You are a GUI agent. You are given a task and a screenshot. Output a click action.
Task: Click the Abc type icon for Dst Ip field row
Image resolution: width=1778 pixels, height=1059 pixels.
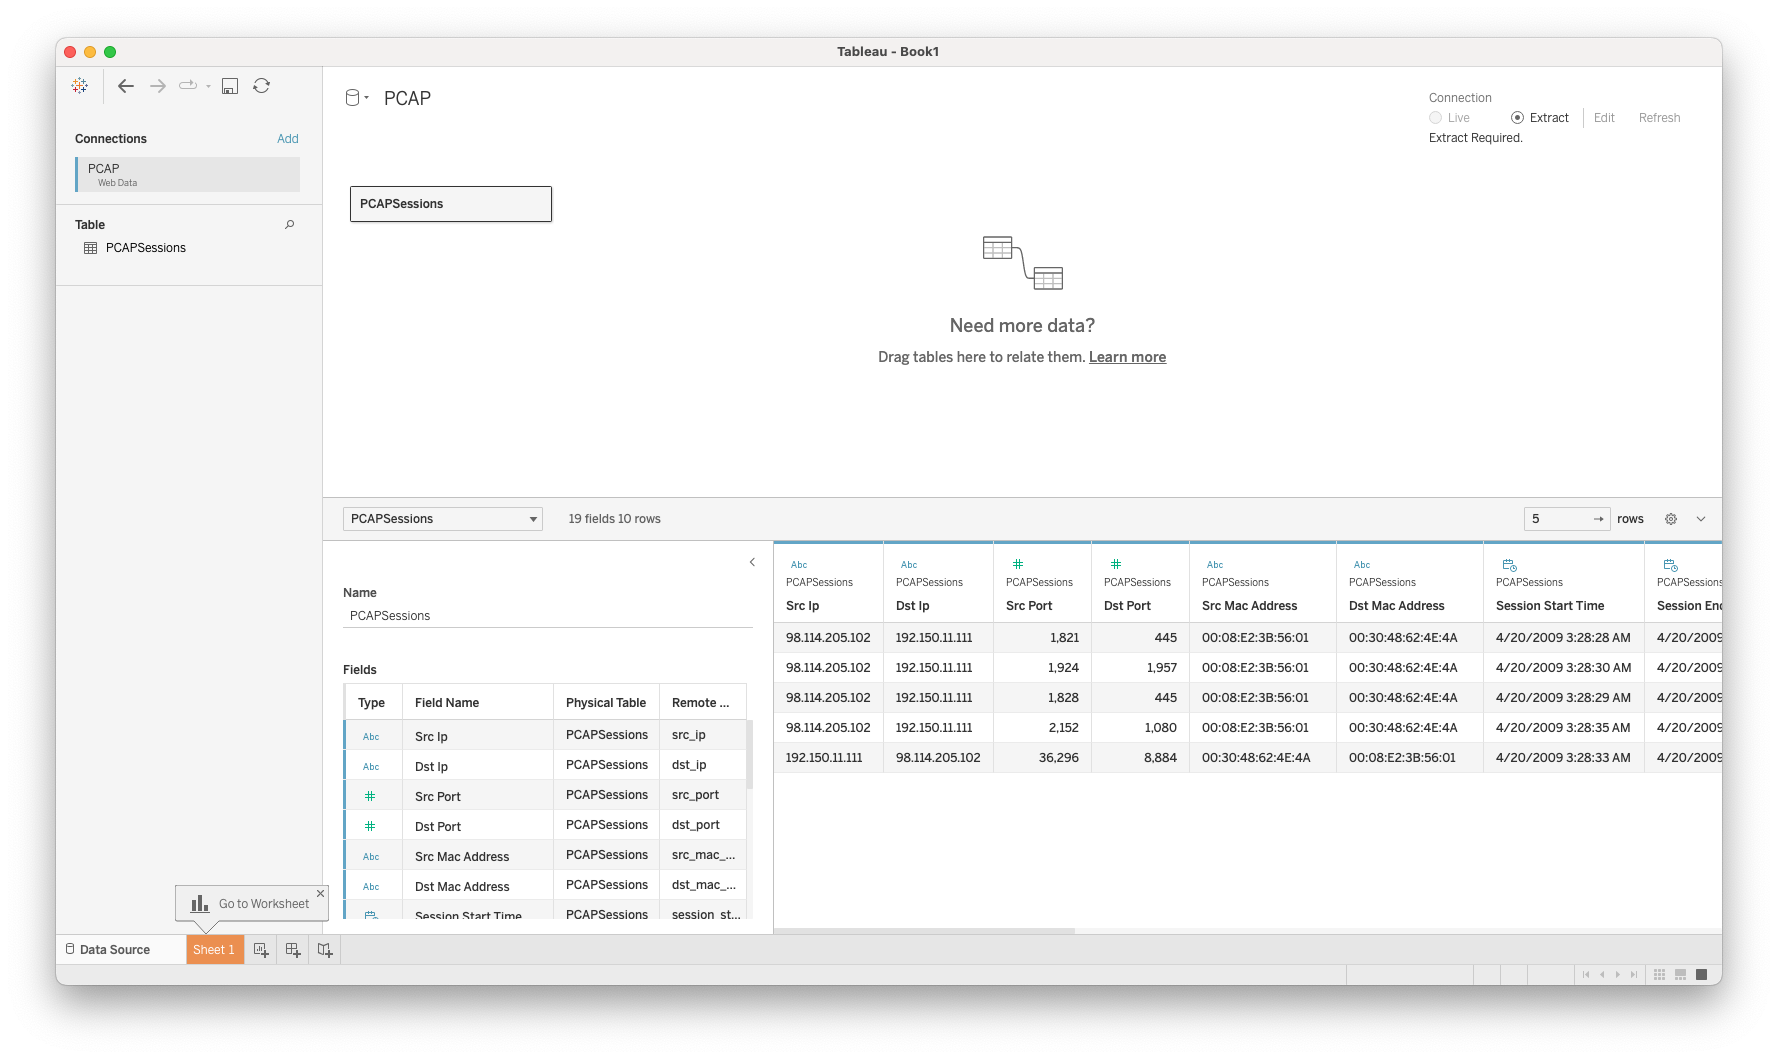pos(371,767)
